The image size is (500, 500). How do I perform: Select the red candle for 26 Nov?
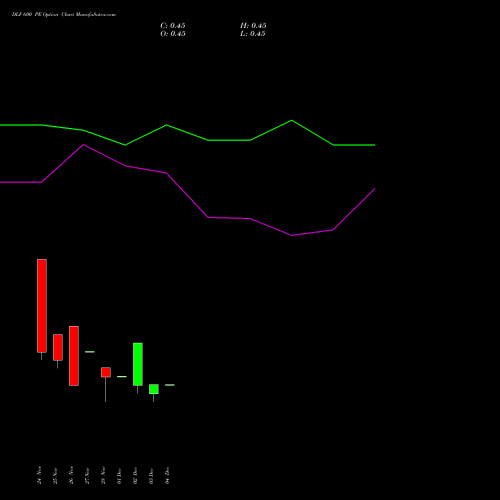(74, 356)
